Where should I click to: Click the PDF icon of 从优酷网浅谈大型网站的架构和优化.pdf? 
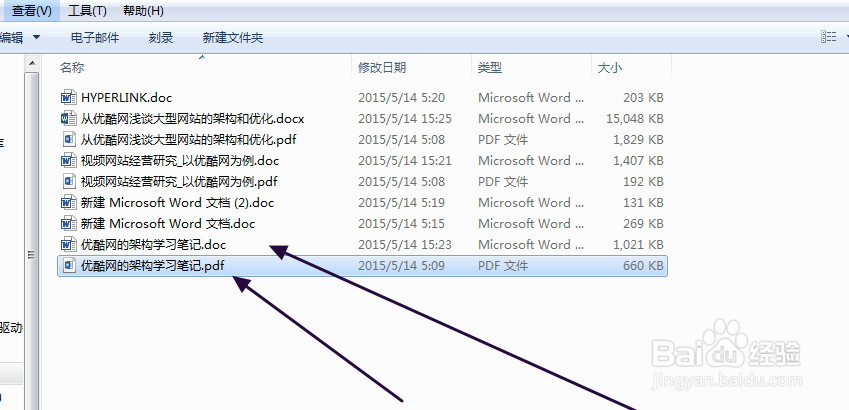coord(68,140)
